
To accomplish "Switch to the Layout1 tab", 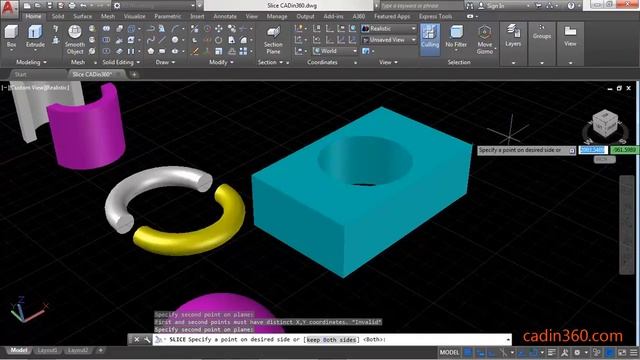I will tap(47, 350).
